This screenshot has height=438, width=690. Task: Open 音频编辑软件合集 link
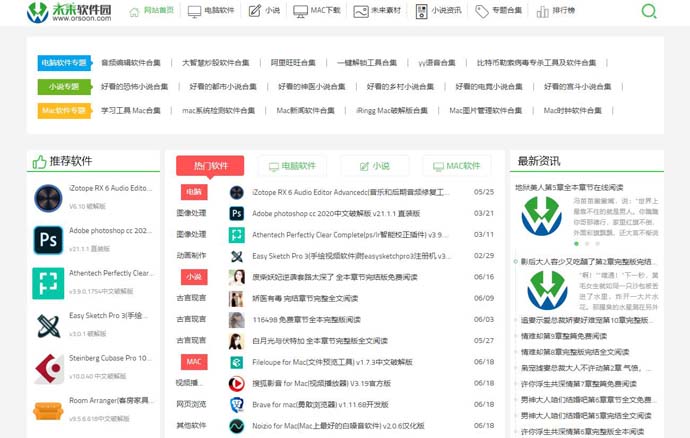(131, 63)
